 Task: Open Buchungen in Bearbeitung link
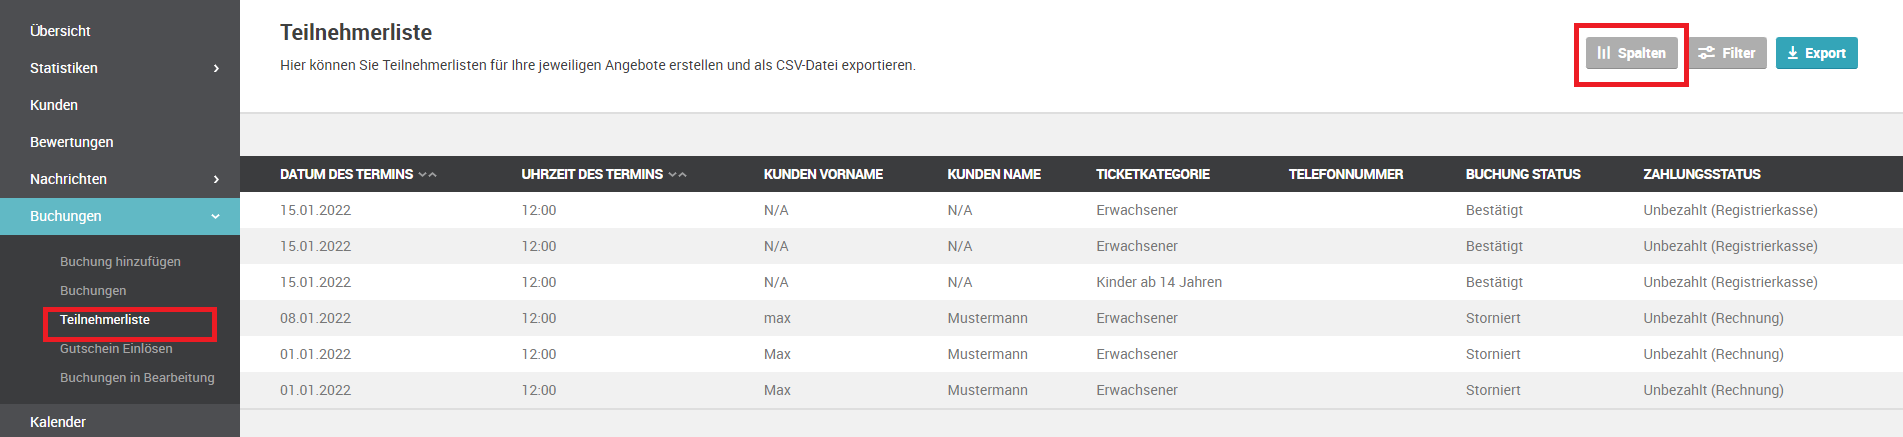137,378
